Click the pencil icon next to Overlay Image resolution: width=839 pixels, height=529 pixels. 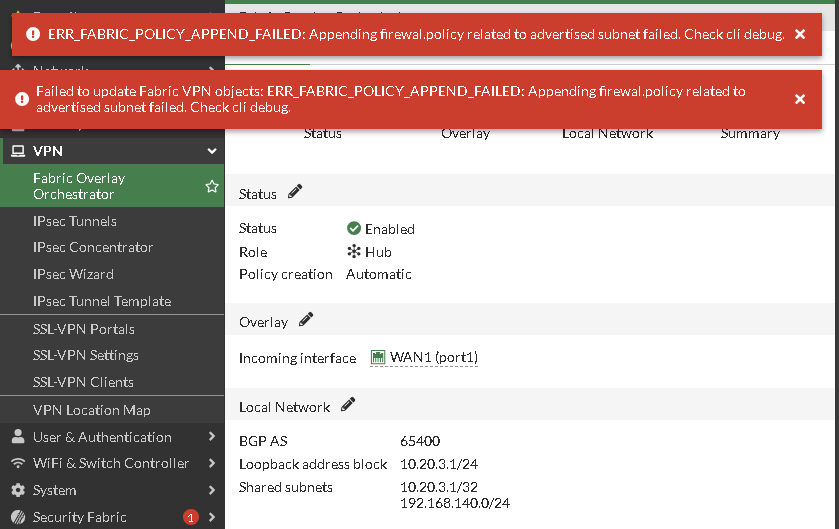tap(306, 320)
